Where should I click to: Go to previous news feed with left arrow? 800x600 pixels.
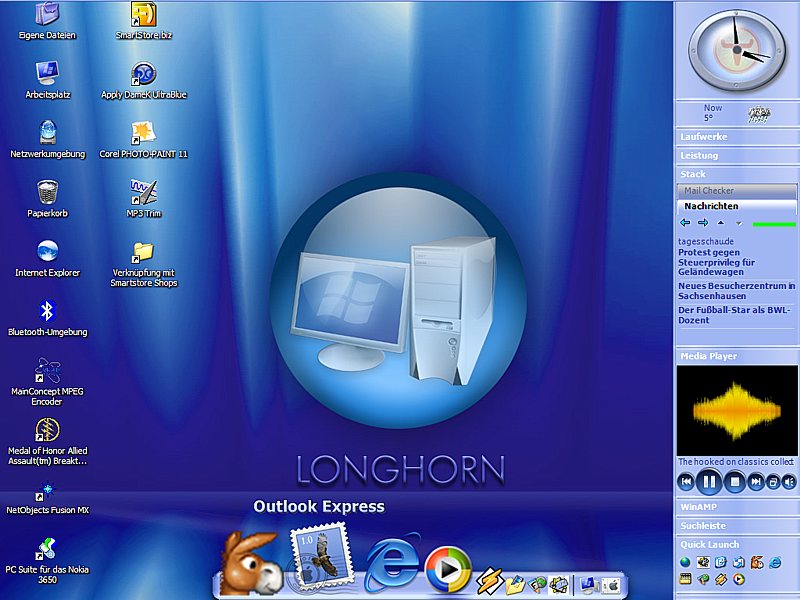pyautogui.click(x=685, y=223)
